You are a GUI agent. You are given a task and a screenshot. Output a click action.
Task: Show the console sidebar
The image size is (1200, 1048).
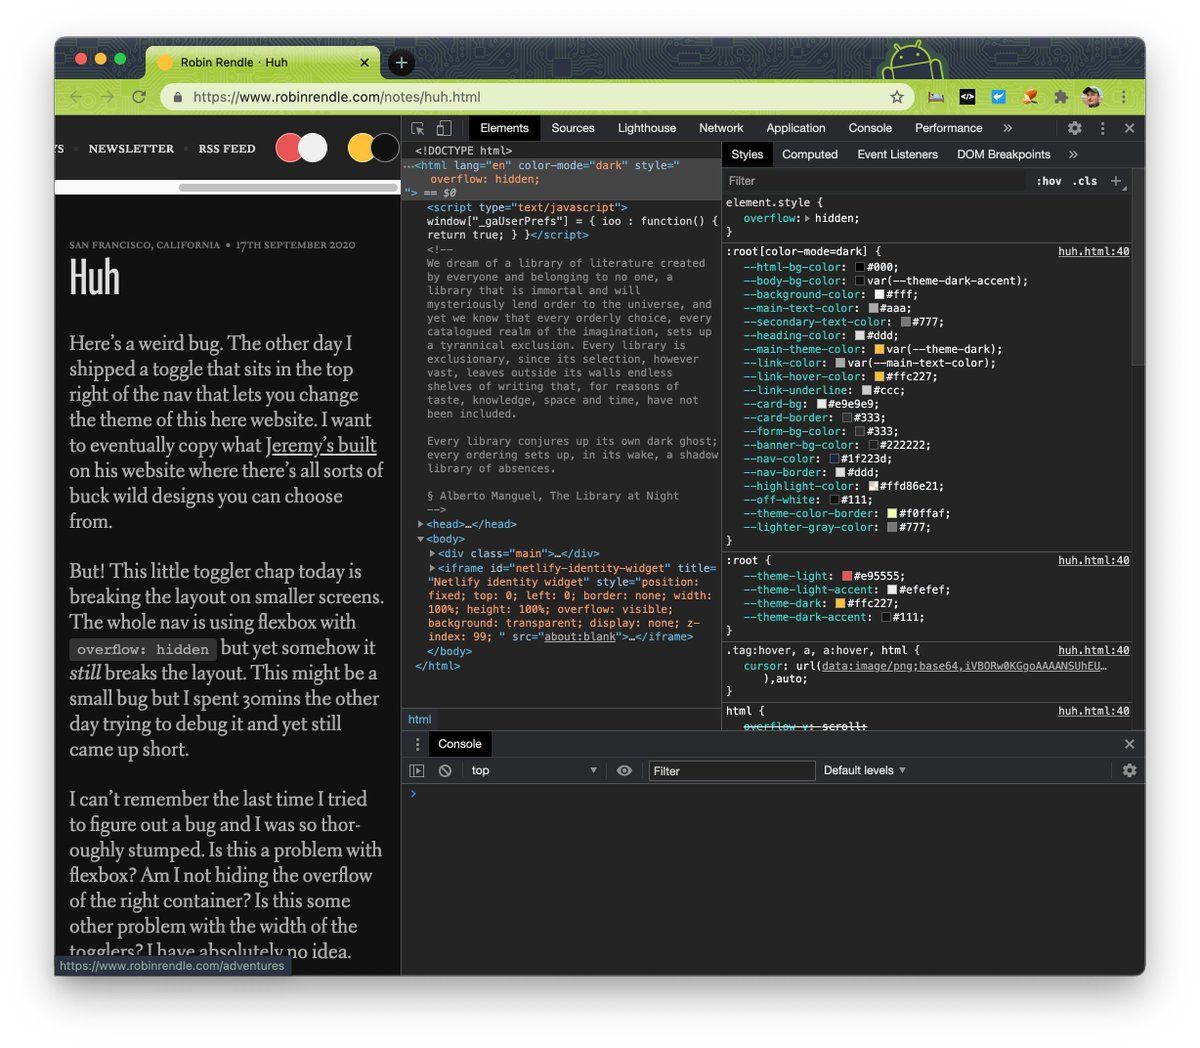[x=417, y=771]
